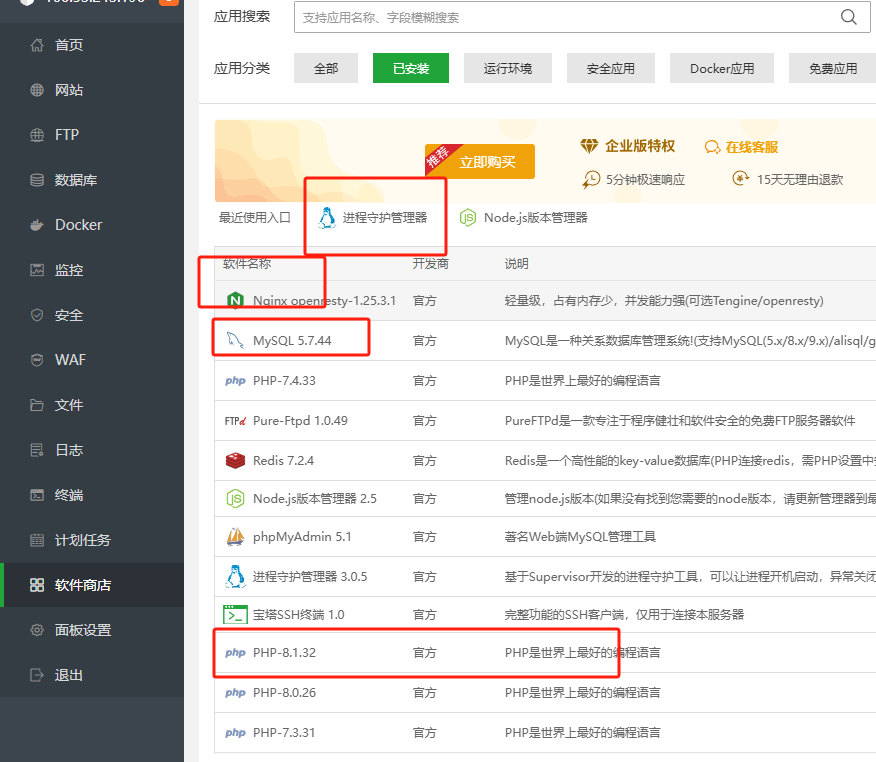Click the gear icon beside 面板设置
The image size is (876, 762).
tap(37, 630)
